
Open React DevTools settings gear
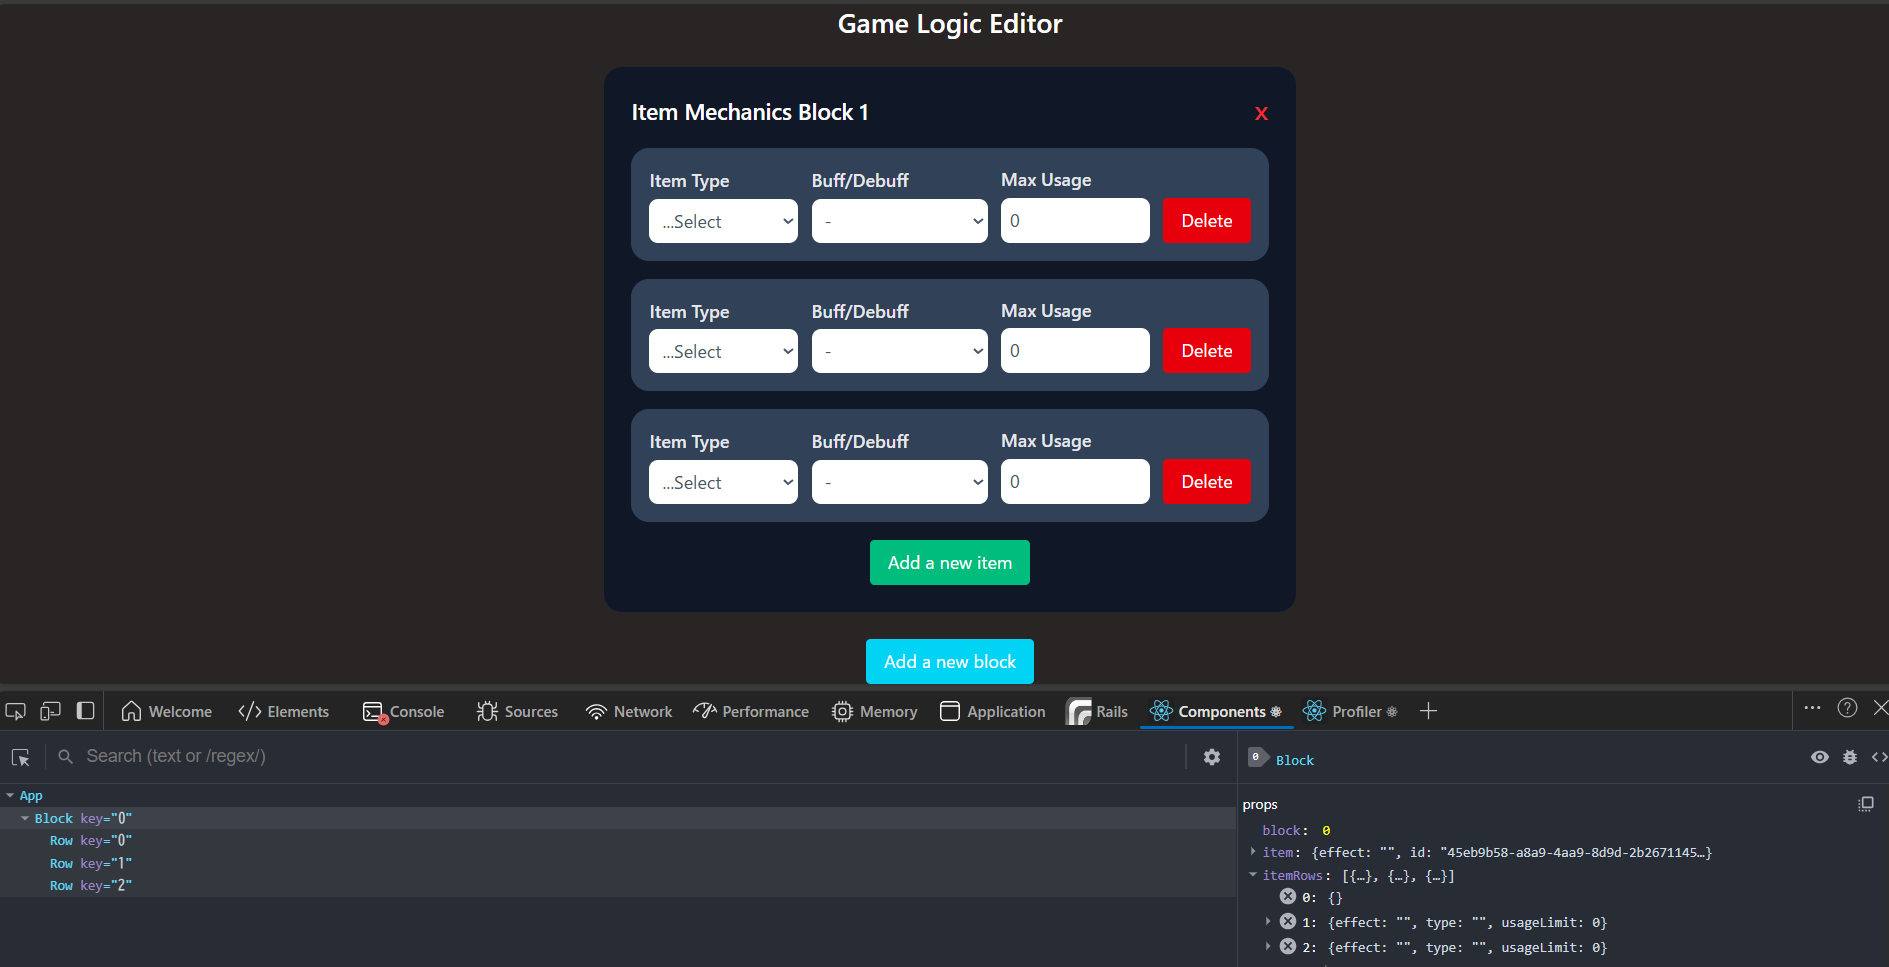point(1212,757)
